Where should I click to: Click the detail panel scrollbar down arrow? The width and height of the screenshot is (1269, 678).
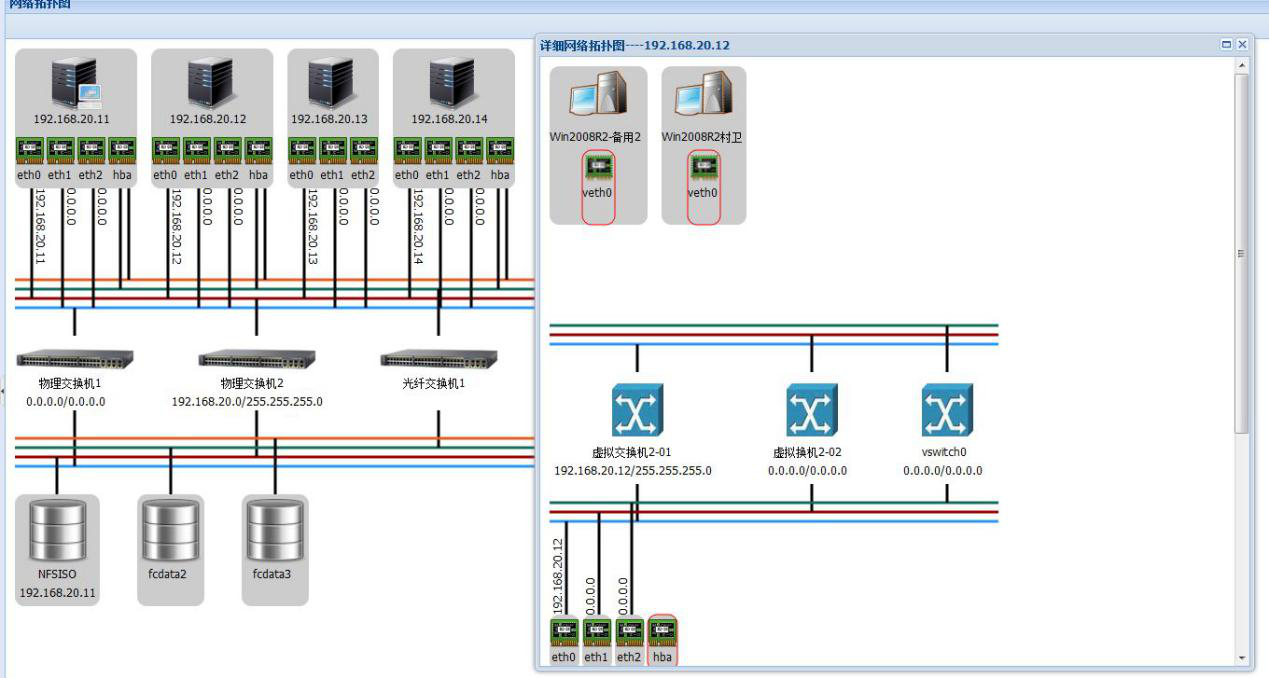click(x=1243, y=658)
